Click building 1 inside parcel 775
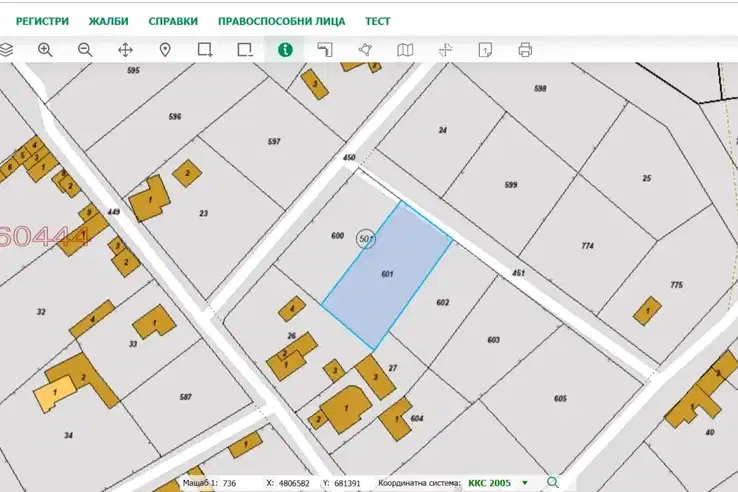Image resolution: width=738 pixels, height=492 pixels. [647, 311]
